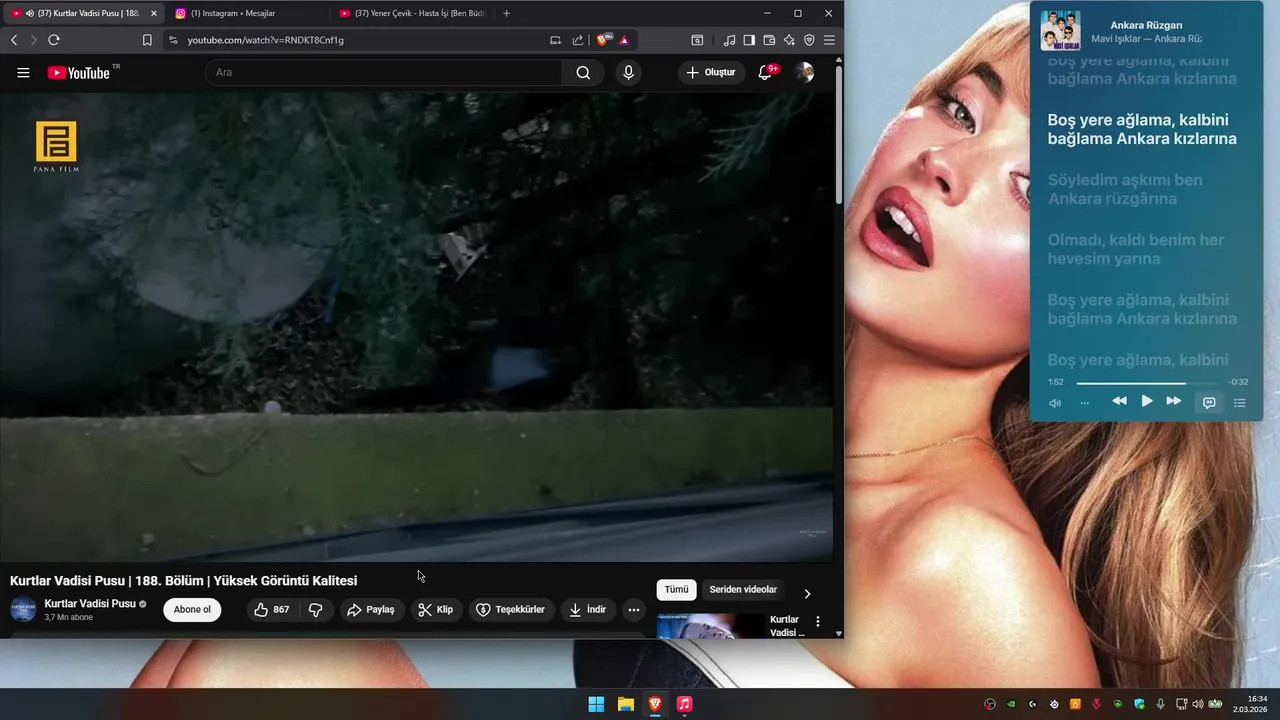This screenshot has width=1280, height=720.
Task: Open options for suggested Kurtlar Vadisi video
Action: tap(818, 621)
